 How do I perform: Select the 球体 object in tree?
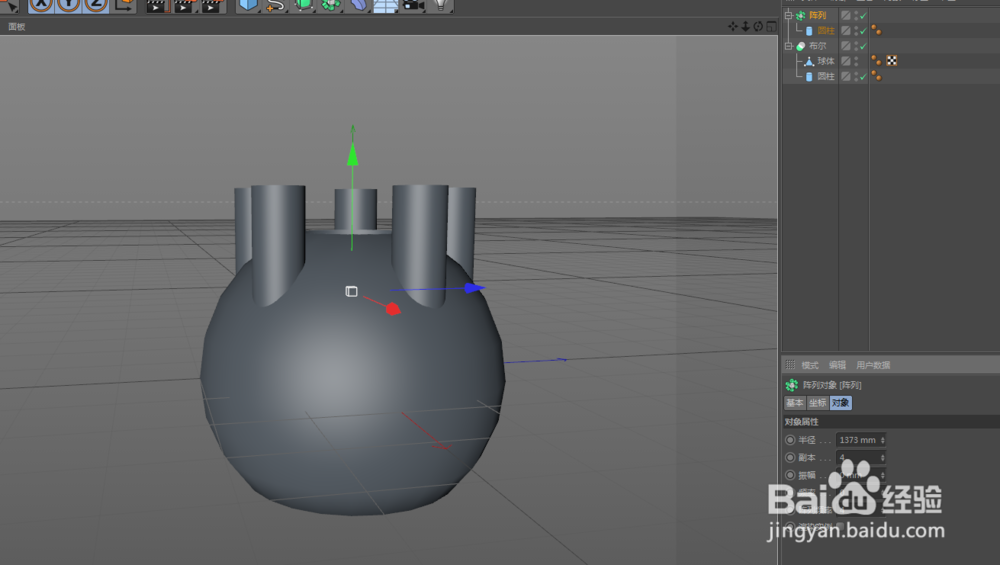click(826, 61)
